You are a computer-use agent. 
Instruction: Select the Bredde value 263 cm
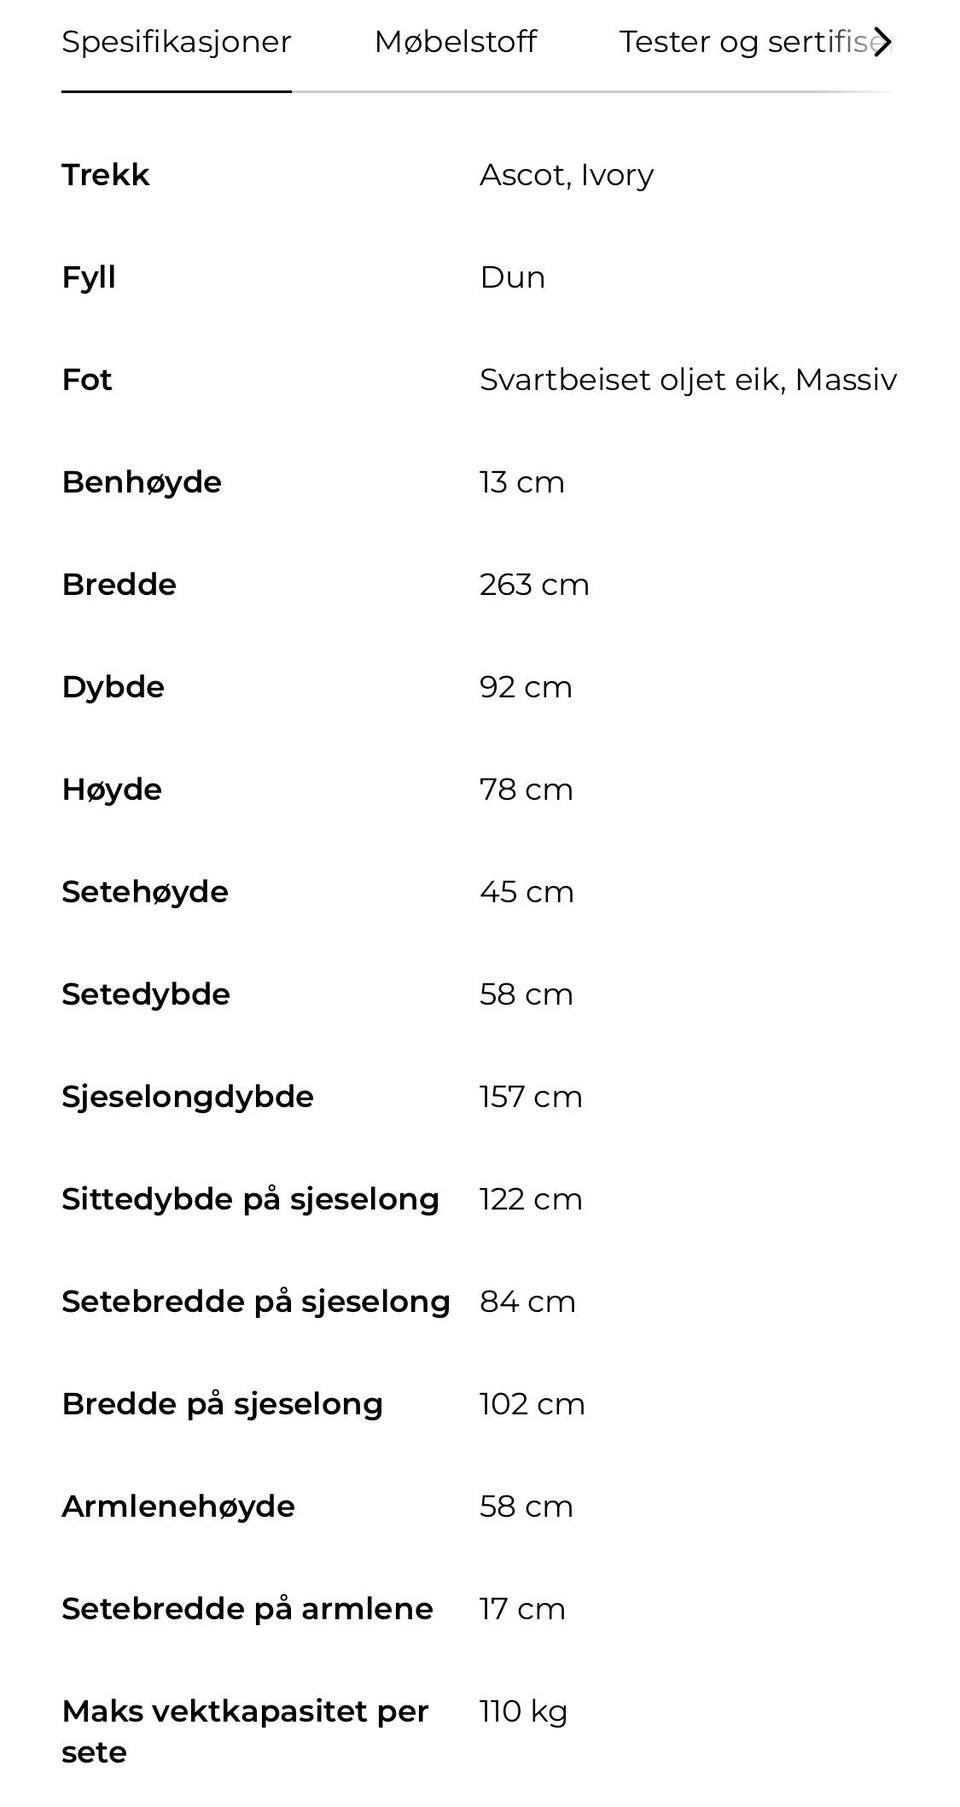(534, 584)
